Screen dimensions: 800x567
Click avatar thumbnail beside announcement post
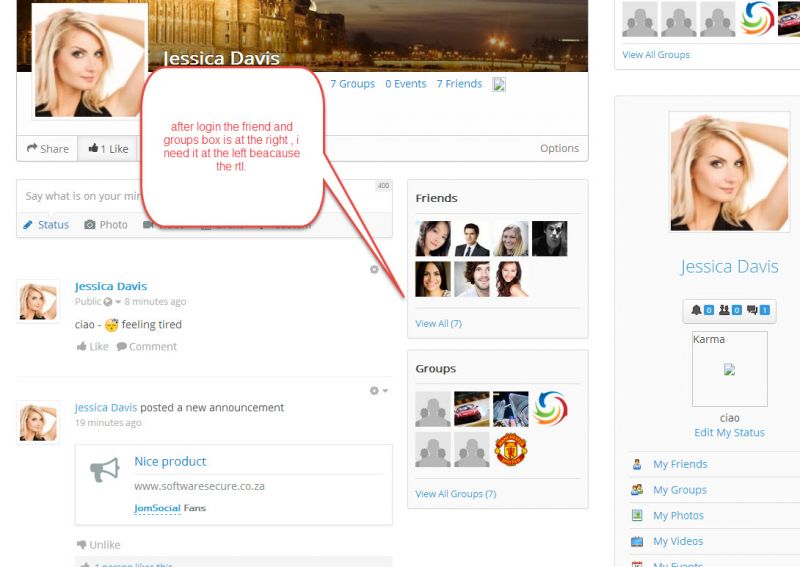click(38, 422)
